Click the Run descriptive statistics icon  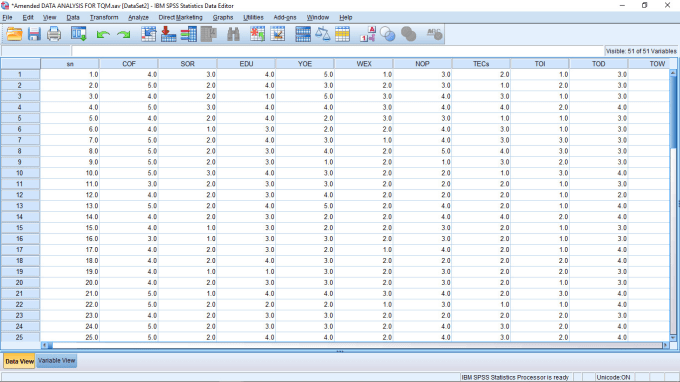[x=209, y=34]
